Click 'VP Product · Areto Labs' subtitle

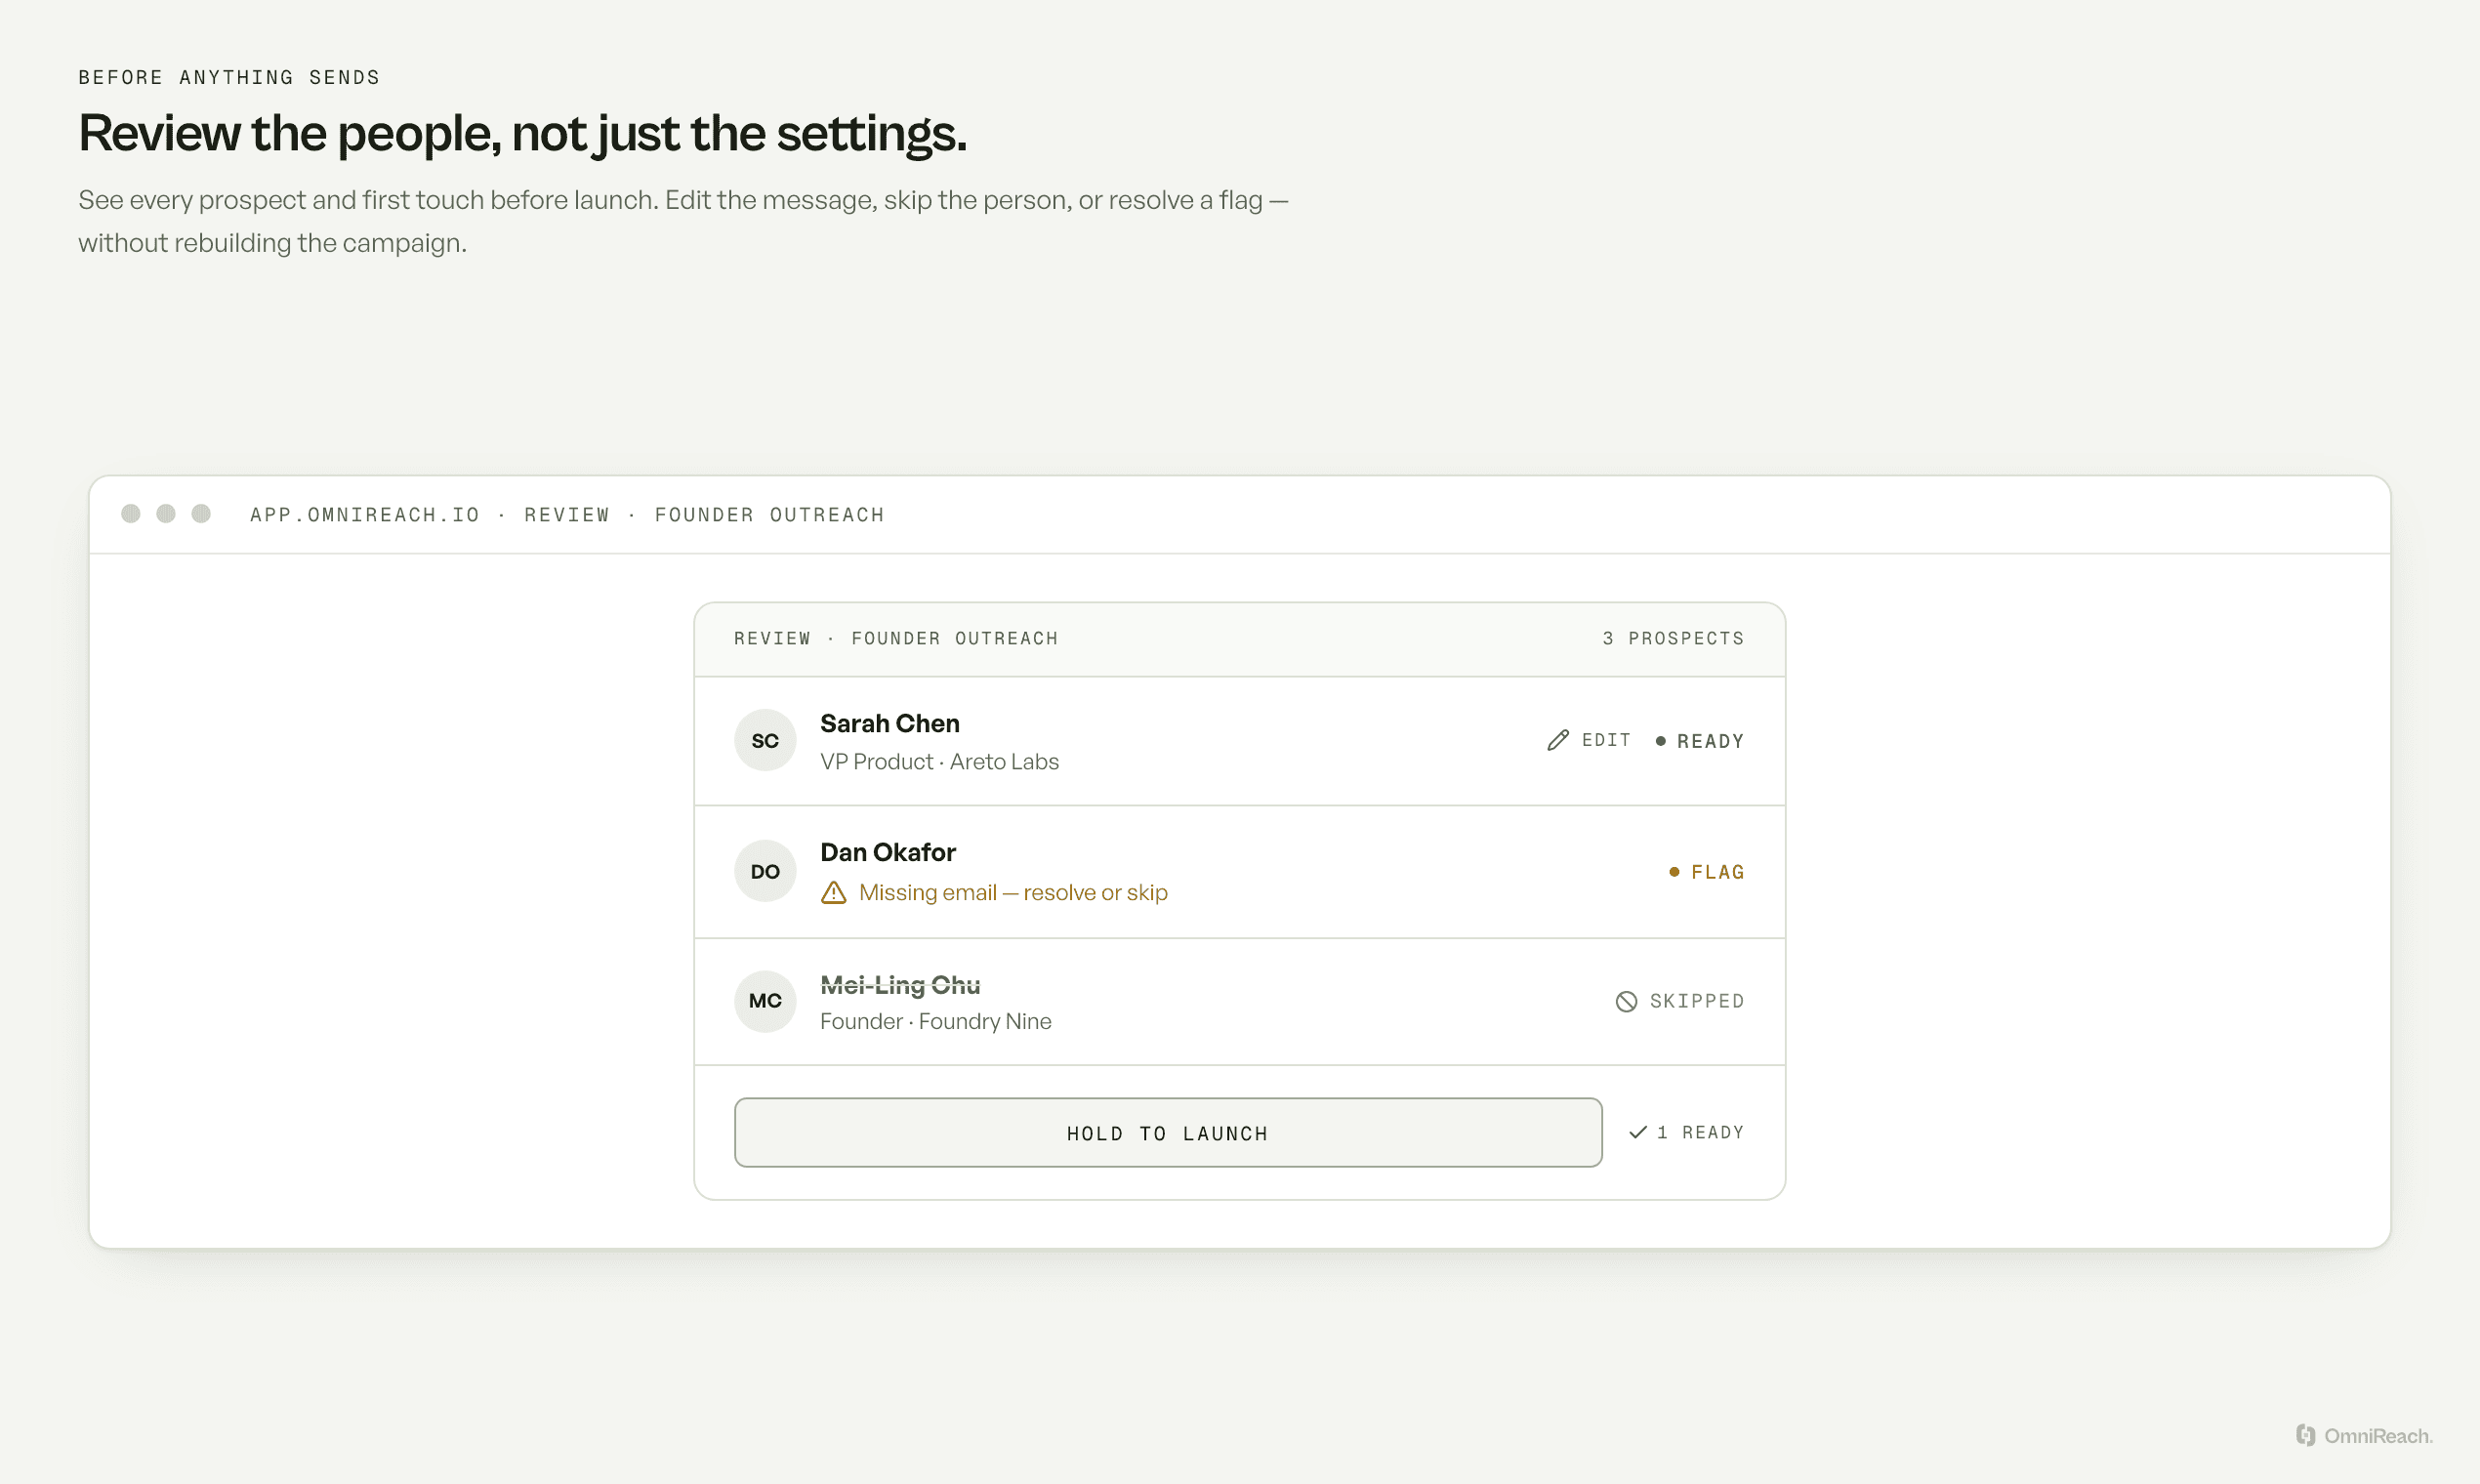click(x=939, y=761)
